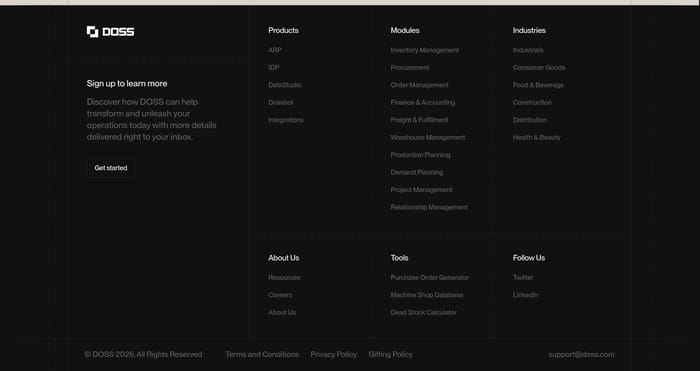Open Finance & Accounting module
Viewport: 700px width, 371px height.
point(423,103)
